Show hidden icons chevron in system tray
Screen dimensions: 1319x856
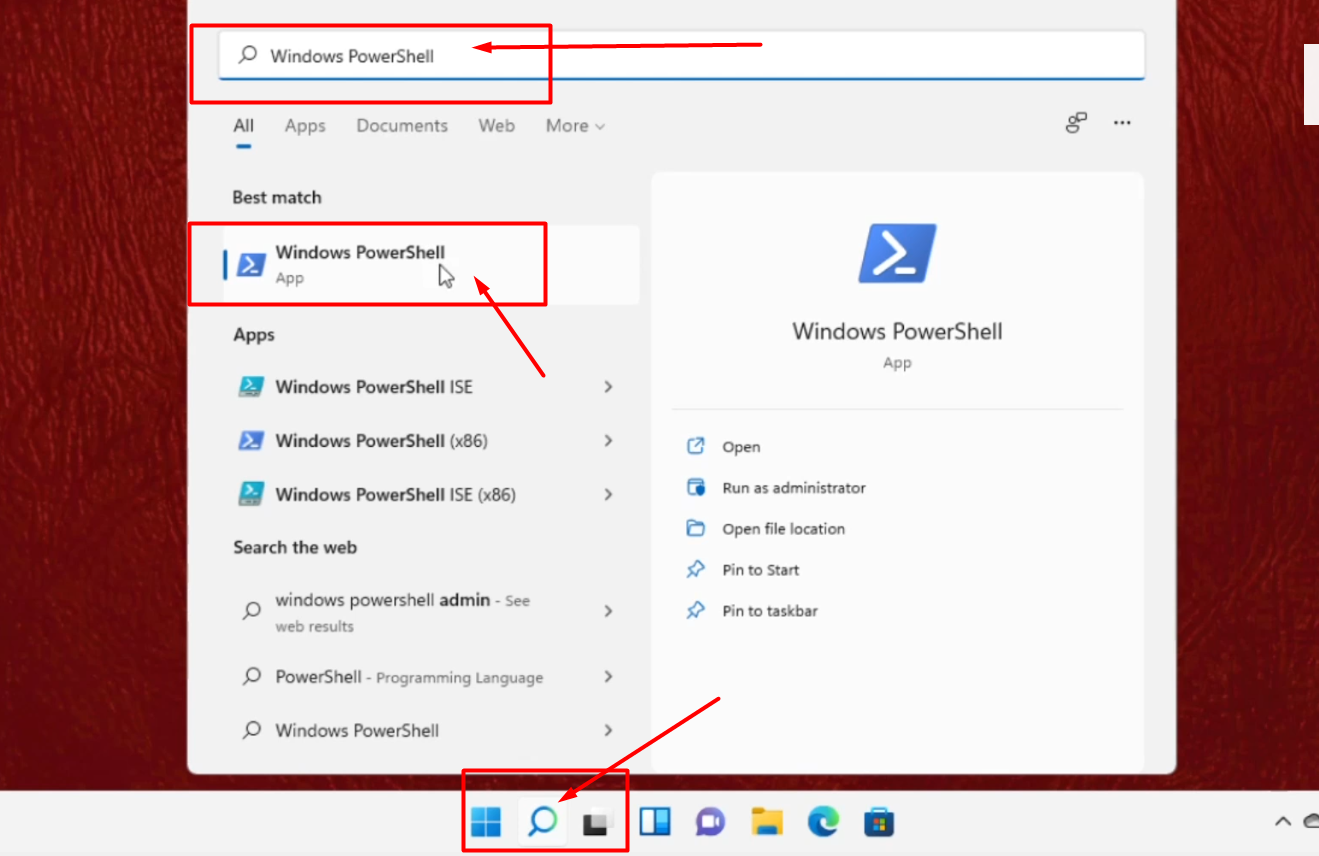click(x=1283, y=822)
